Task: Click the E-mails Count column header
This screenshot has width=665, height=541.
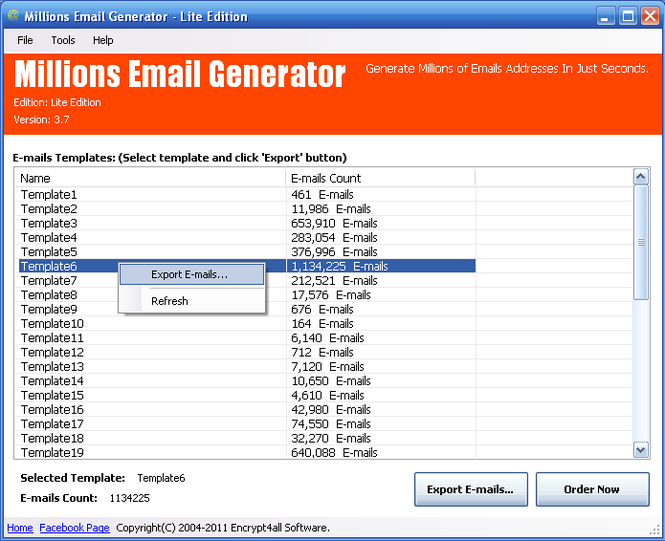Action: point(380,178)
